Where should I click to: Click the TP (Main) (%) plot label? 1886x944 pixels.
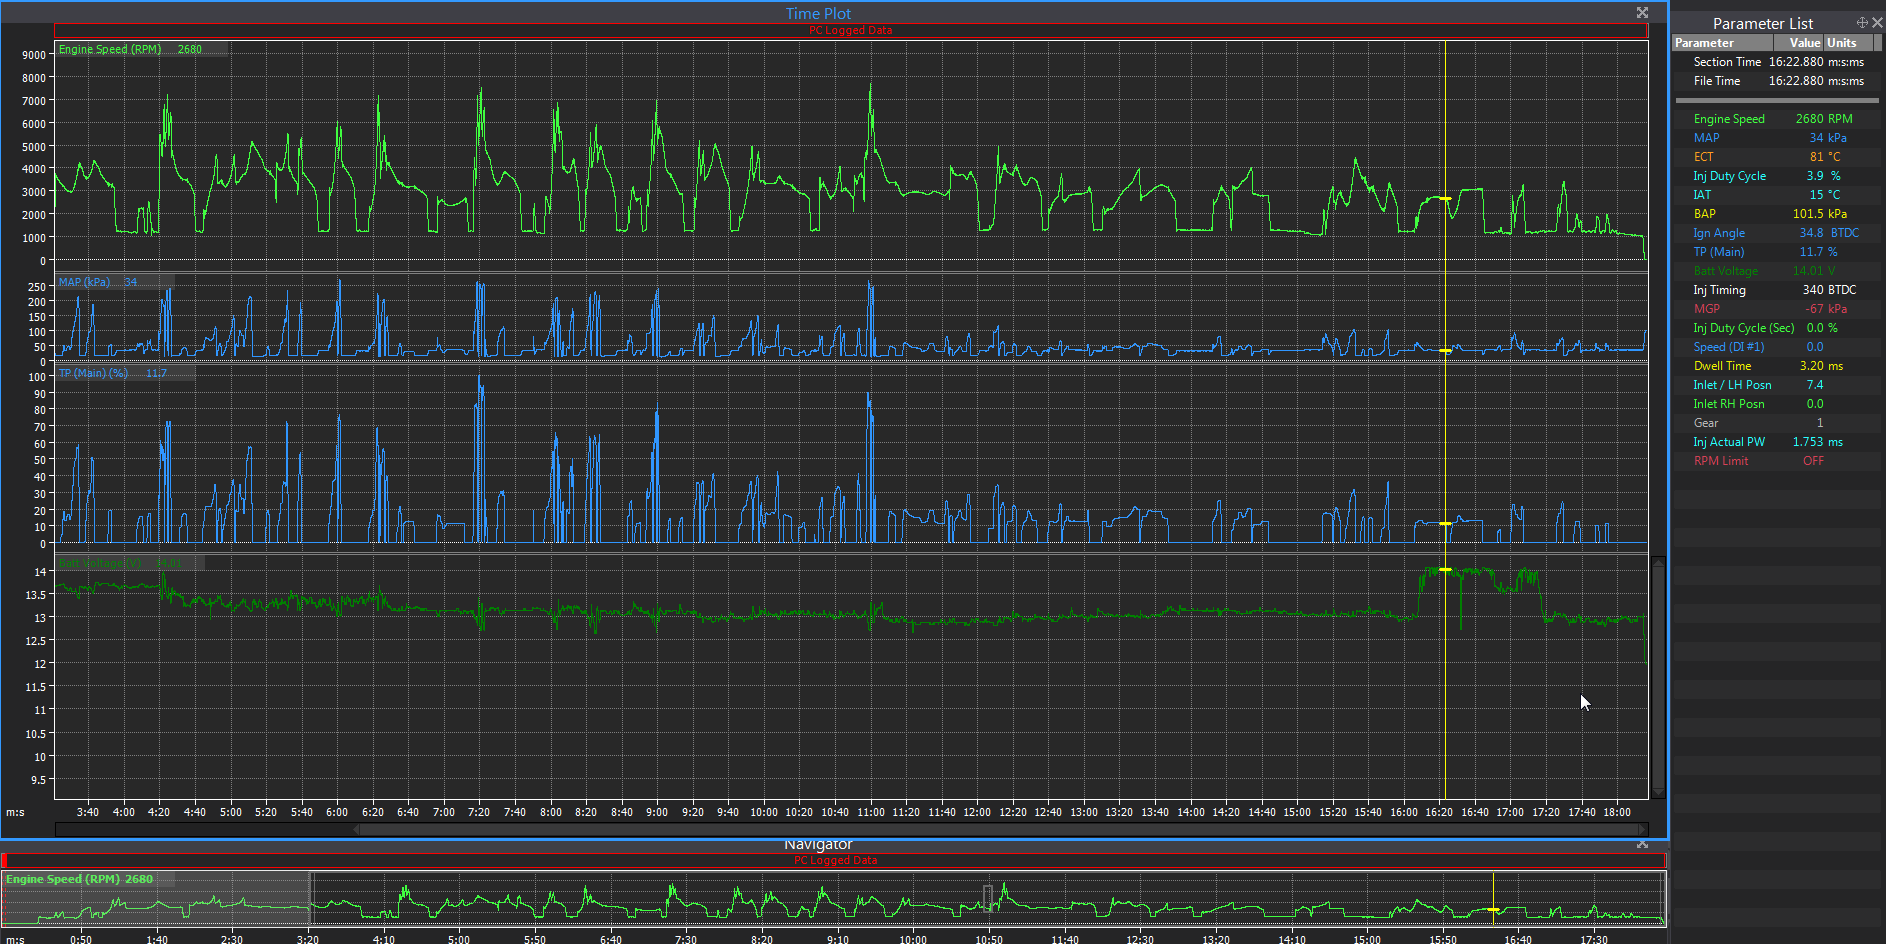pos(93,373)
